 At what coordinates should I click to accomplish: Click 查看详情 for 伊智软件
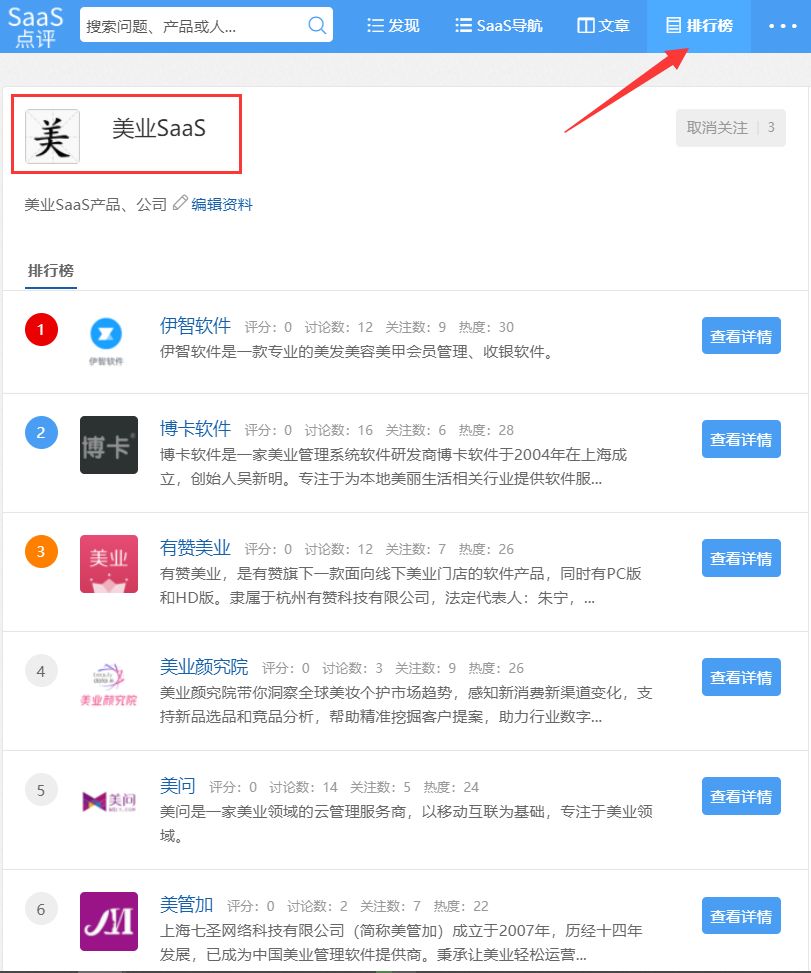741,336
